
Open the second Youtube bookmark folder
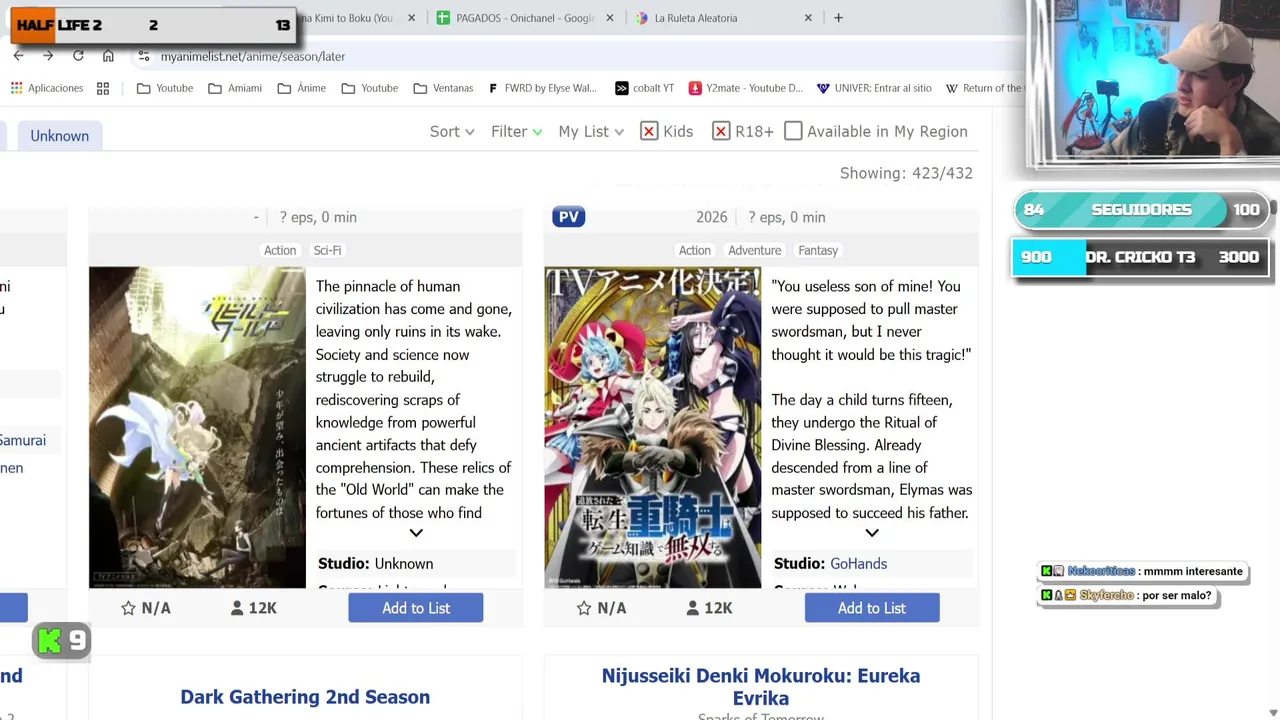pos(370,88)
